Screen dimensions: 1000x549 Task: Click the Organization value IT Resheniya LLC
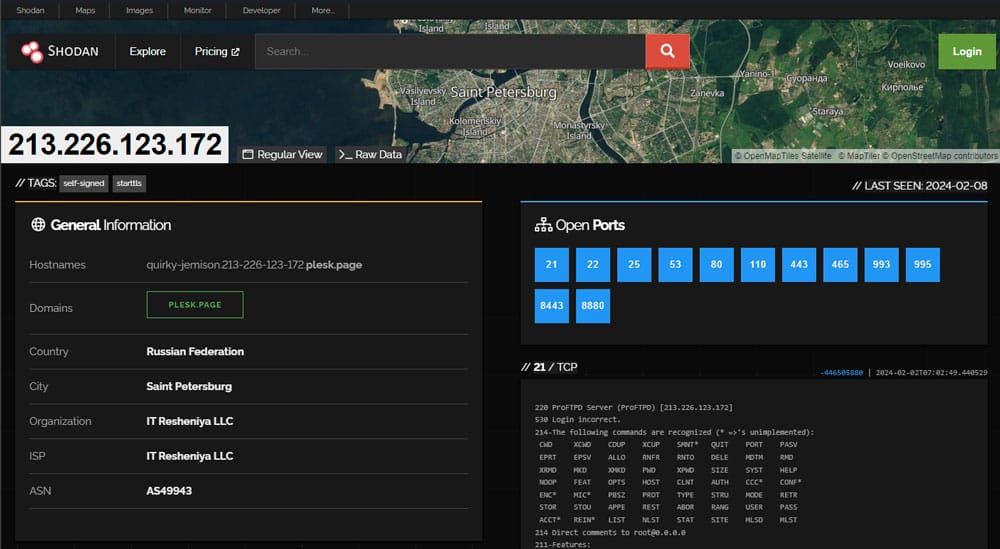pos(189,421)
